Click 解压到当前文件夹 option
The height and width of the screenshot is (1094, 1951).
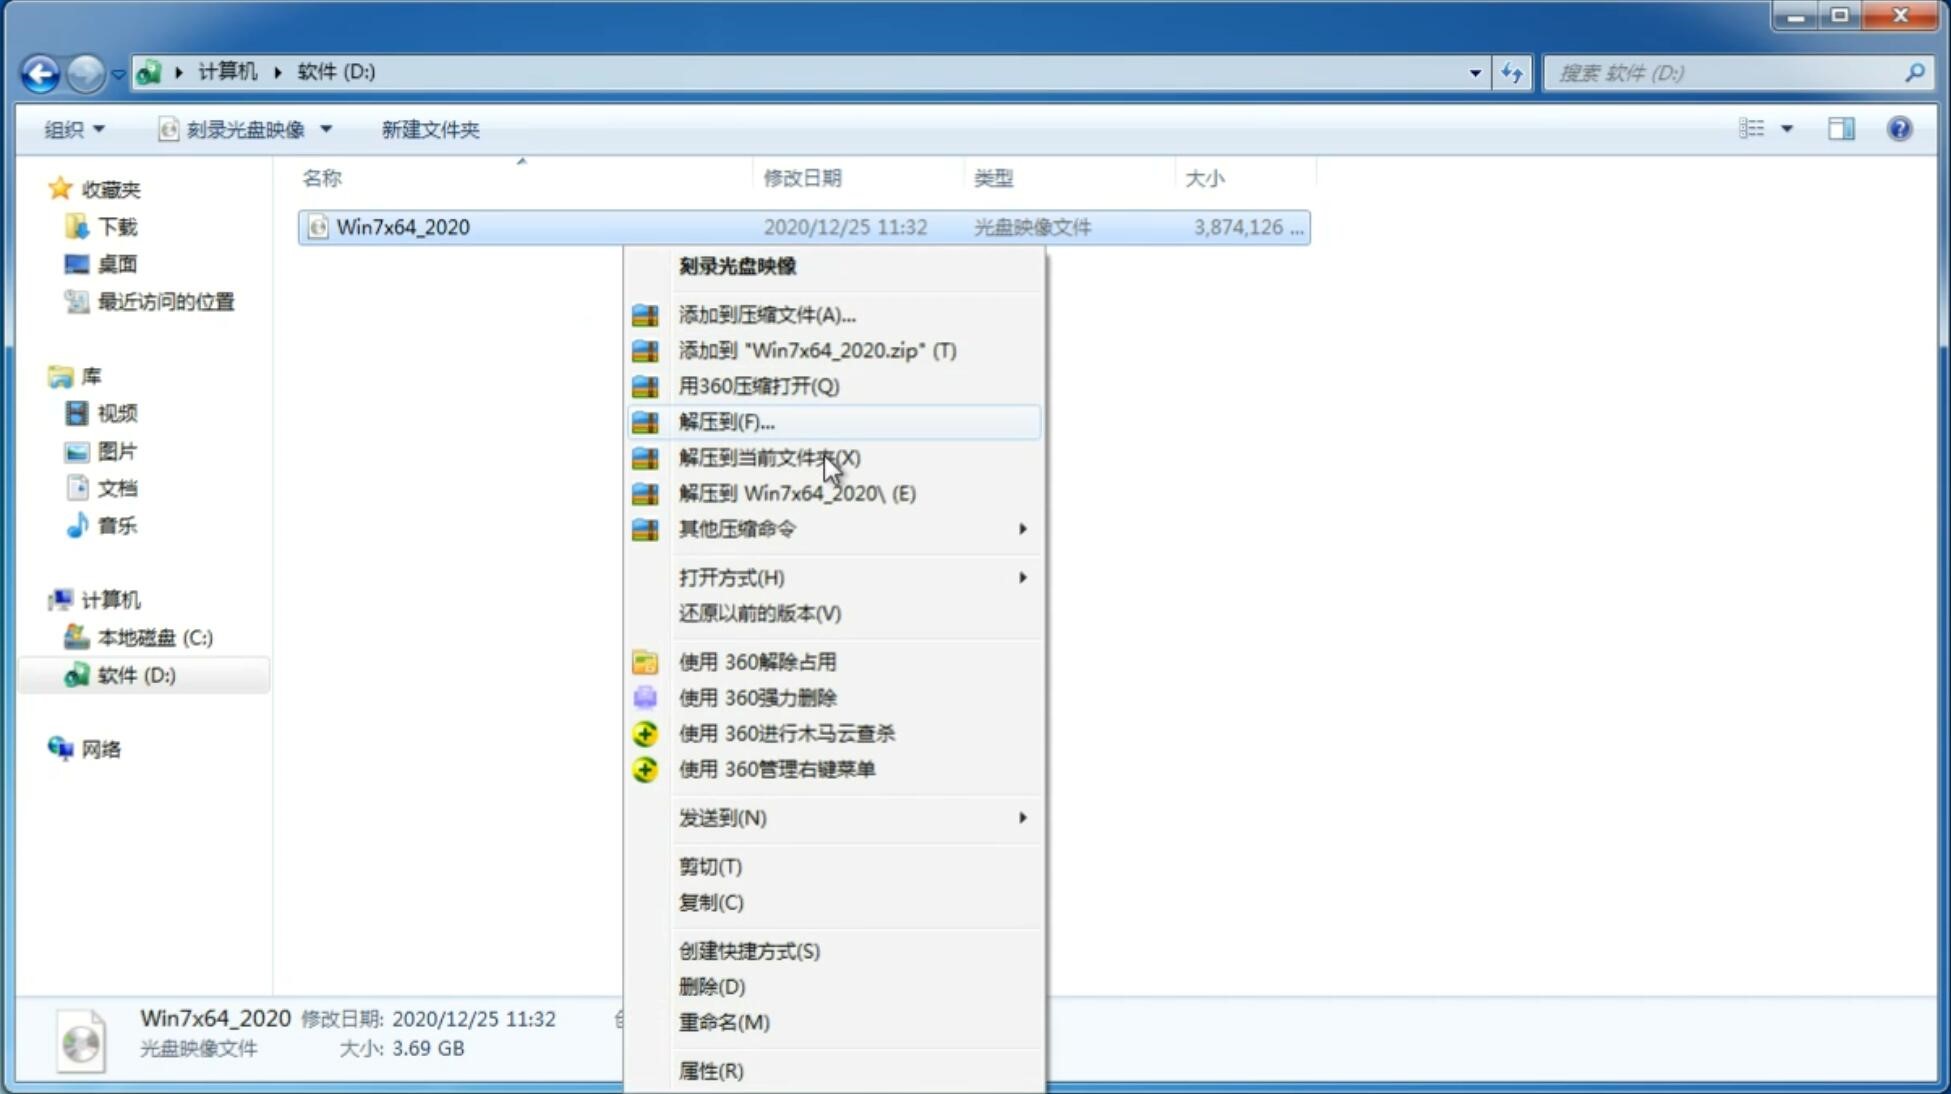pyautogui.click(x=770, y=457)
